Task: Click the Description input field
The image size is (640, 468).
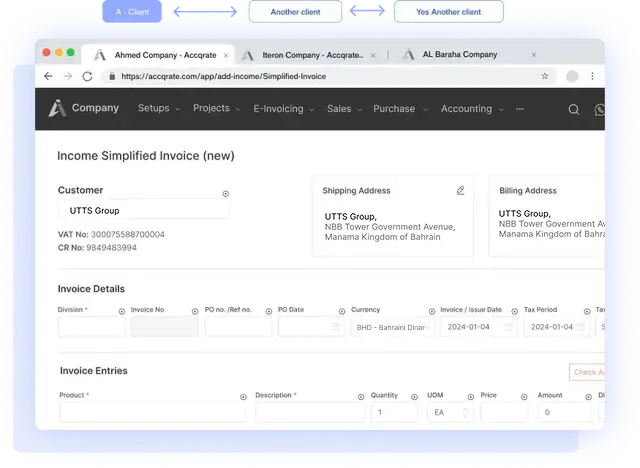Action: tap(310, 412)
